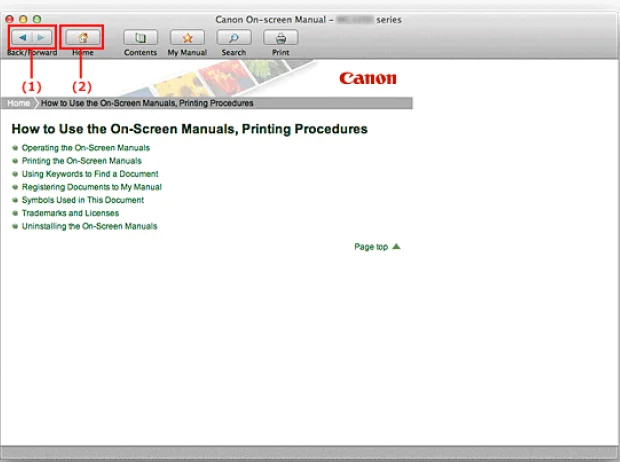
Task: Open Symbols Used in This Document
Action: [x=83, y=200]
